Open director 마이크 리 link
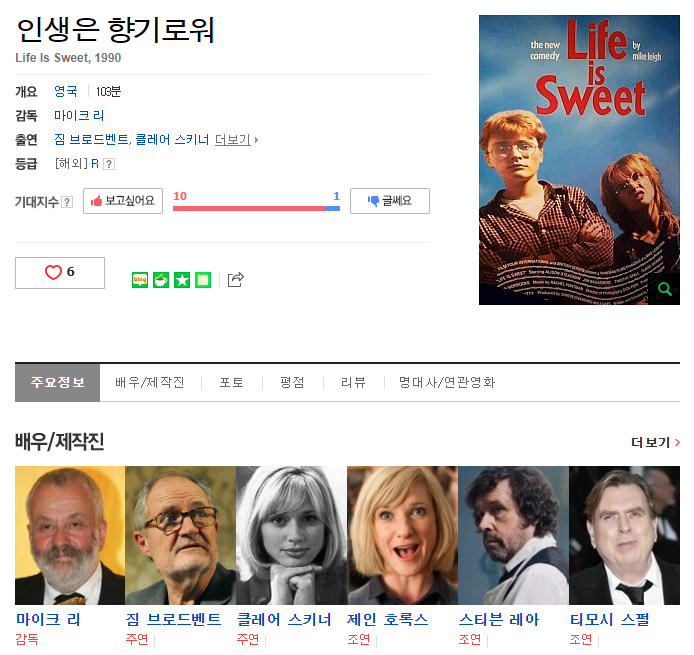Image resolution: width=694 pixels, height=655 pixels. [79, 116]
